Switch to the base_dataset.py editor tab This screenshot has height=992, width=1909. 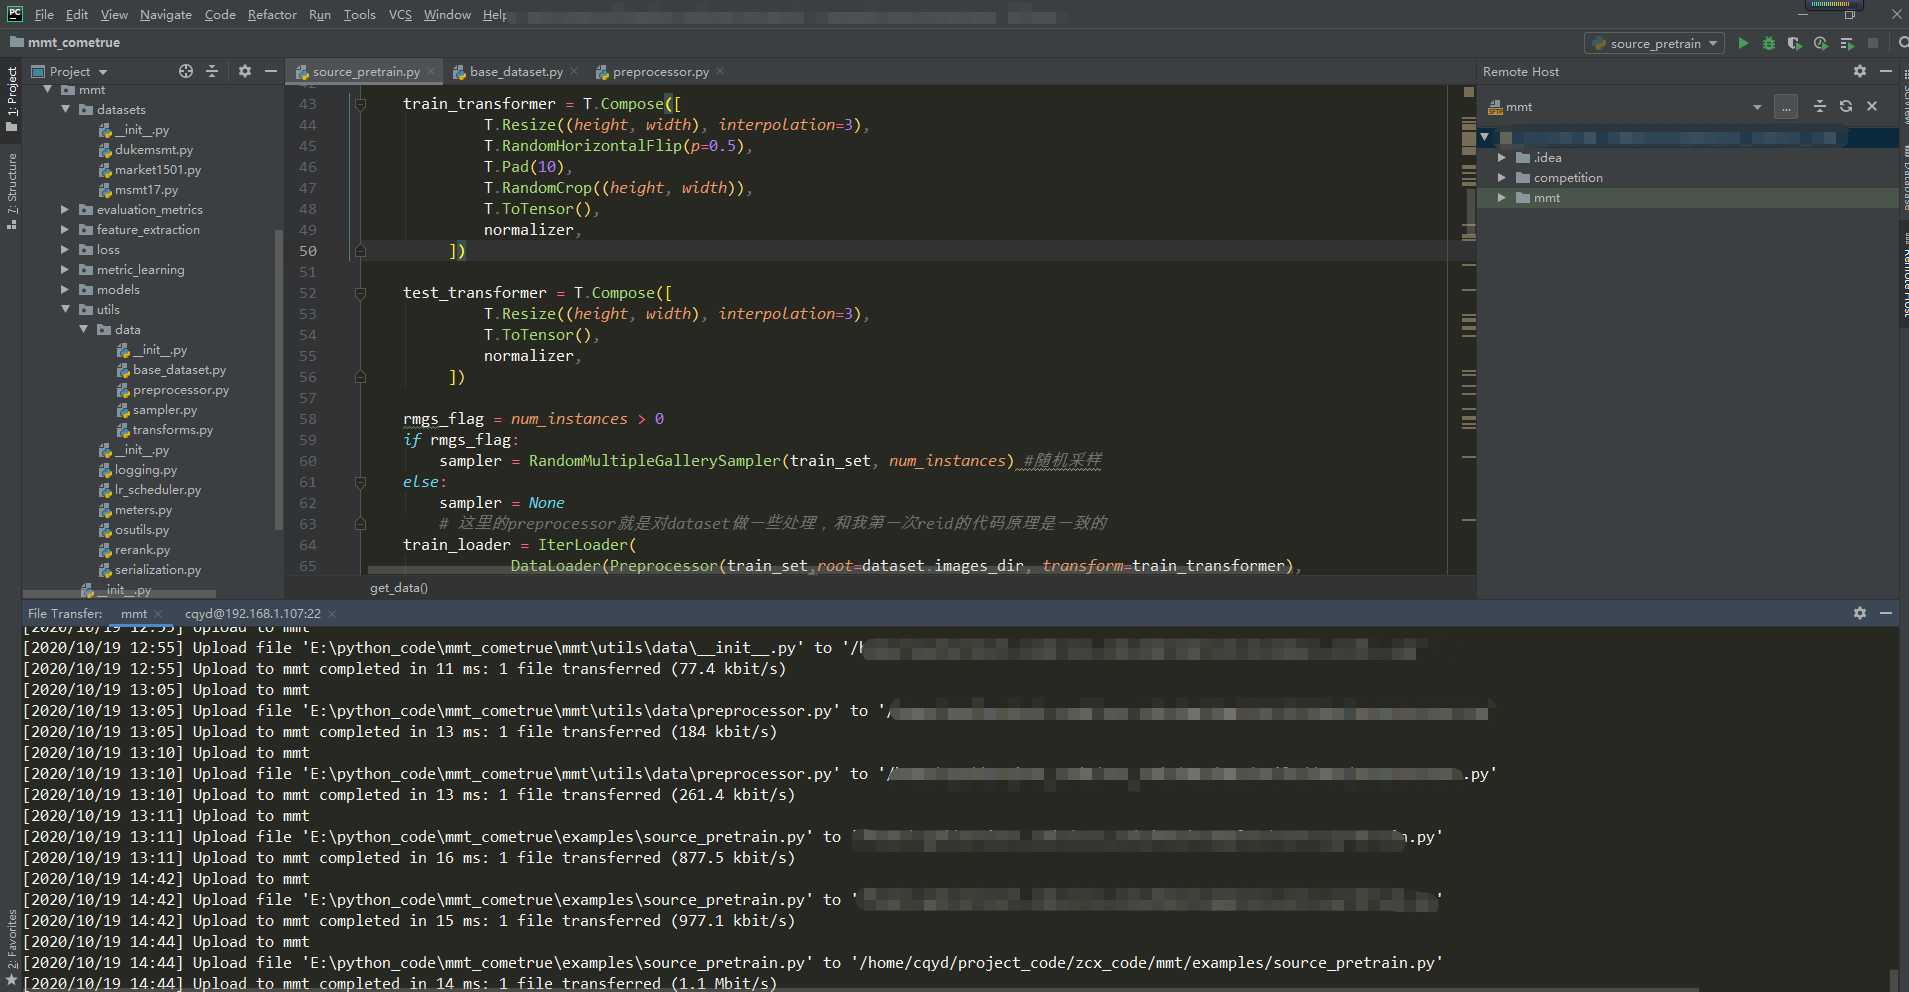(x=515, y=72)
